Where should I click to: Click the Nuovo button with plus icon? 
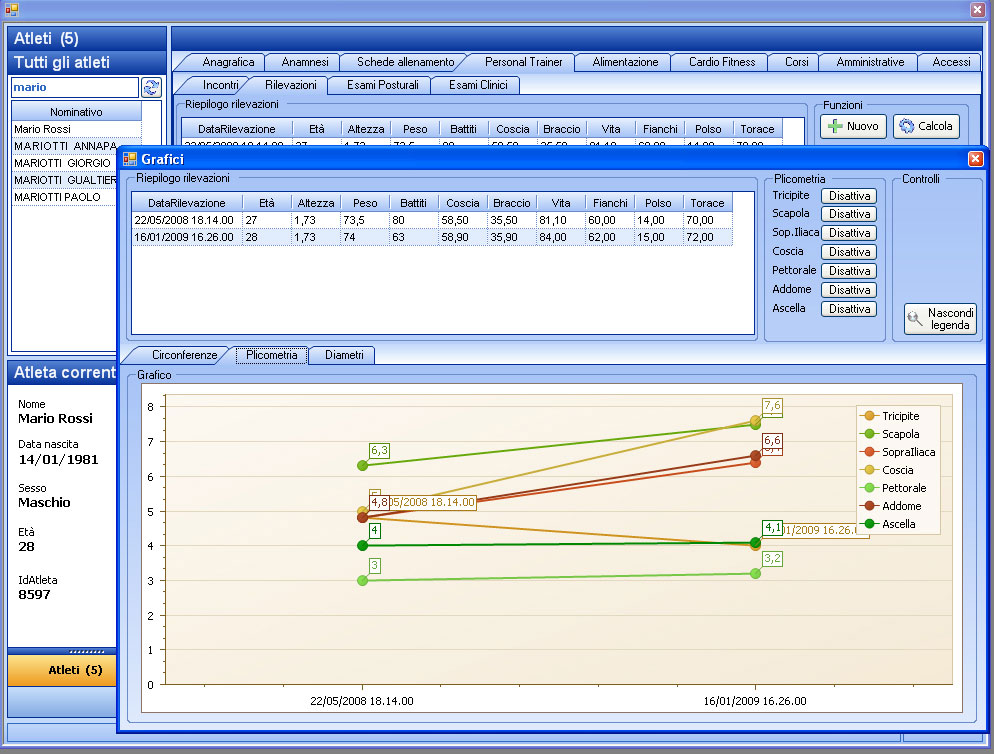pos(853,127)
